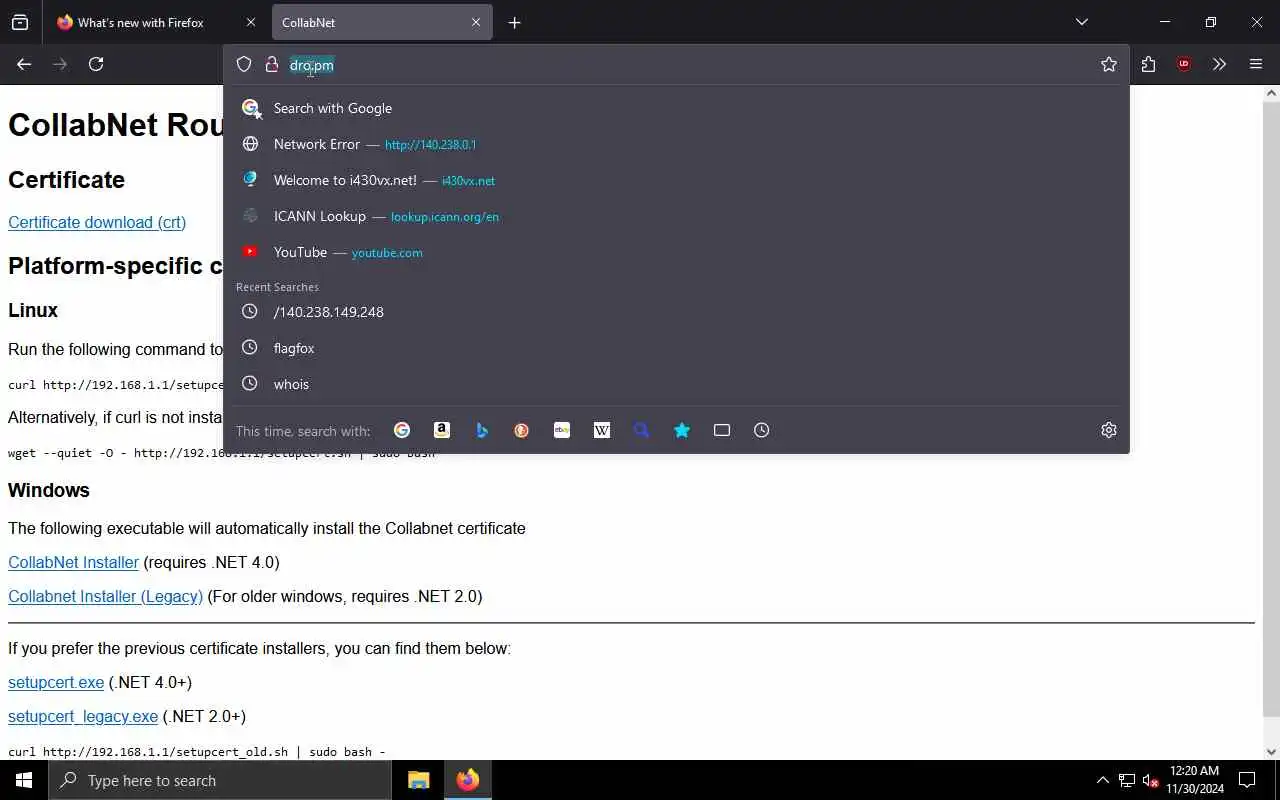Viewport: 1280px width, 800px height.
Task: Close the 'What's new with Firefox' tab
Action: point(250,22)
